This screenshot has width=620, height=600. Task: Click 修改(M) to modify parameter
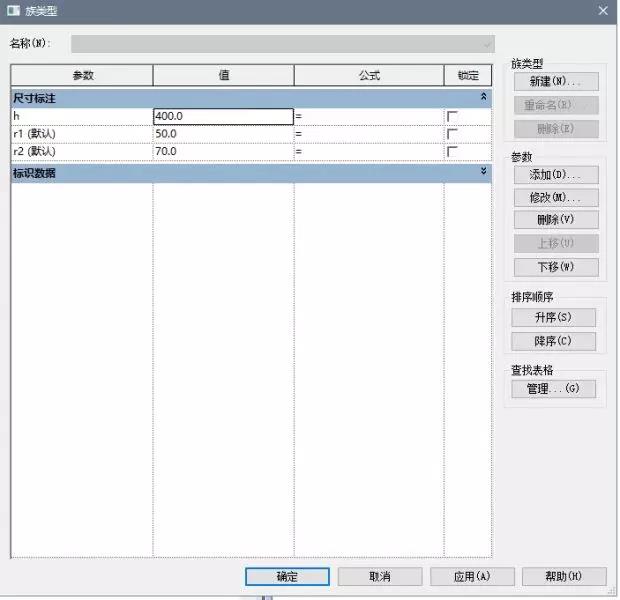[x=556, y=197]
